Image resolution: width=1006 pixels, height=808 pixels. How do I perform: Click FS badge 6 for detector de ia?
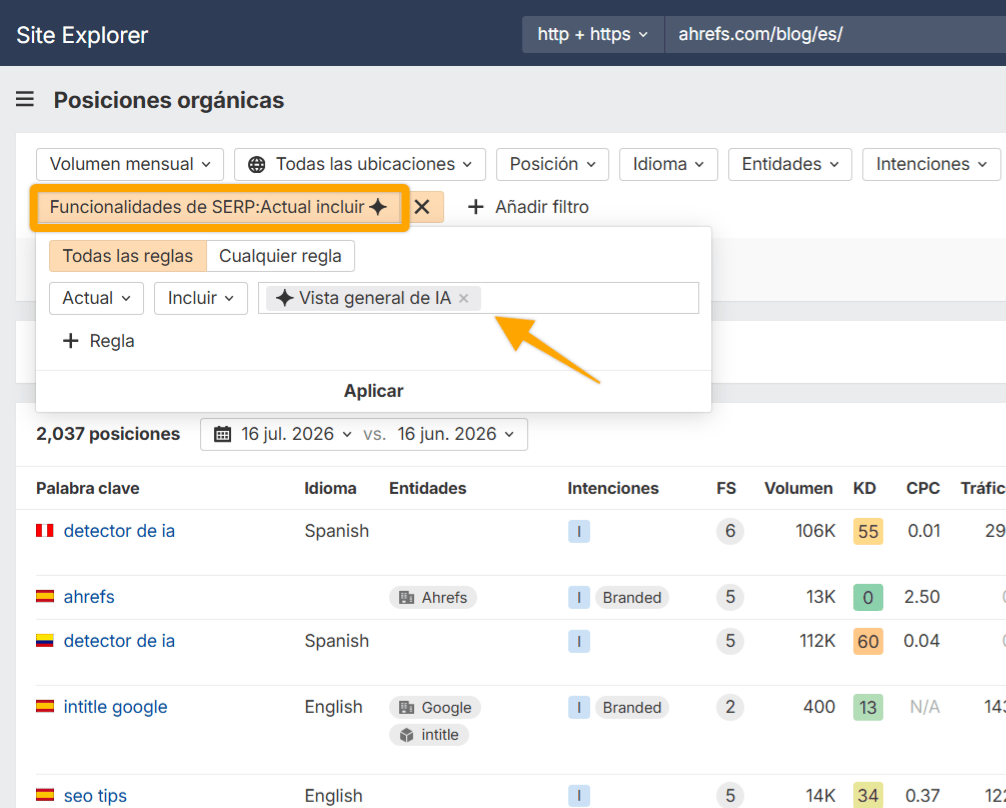[x=729, y=531]
